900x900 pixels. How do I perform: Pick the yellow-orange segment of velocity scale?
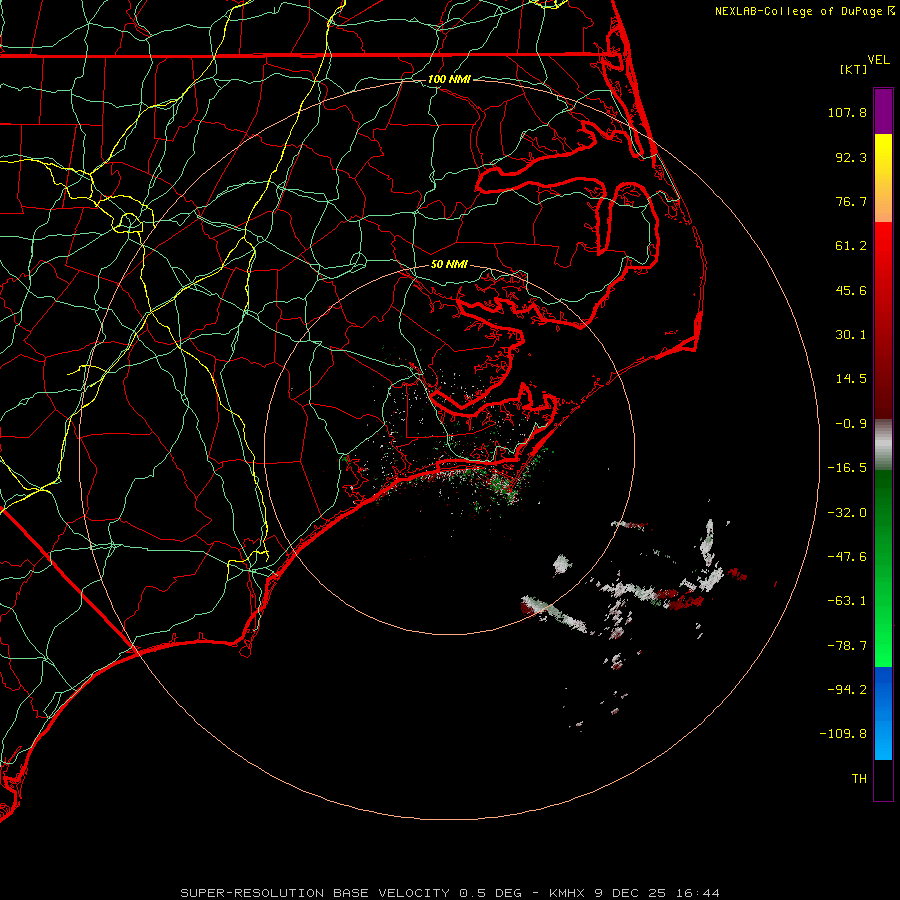point(883,178)
